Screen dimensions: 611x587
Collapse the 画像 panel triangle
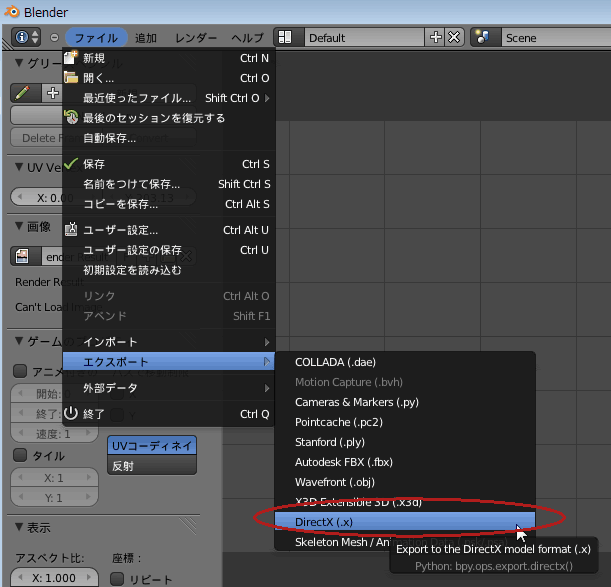[x=19, y=226]
